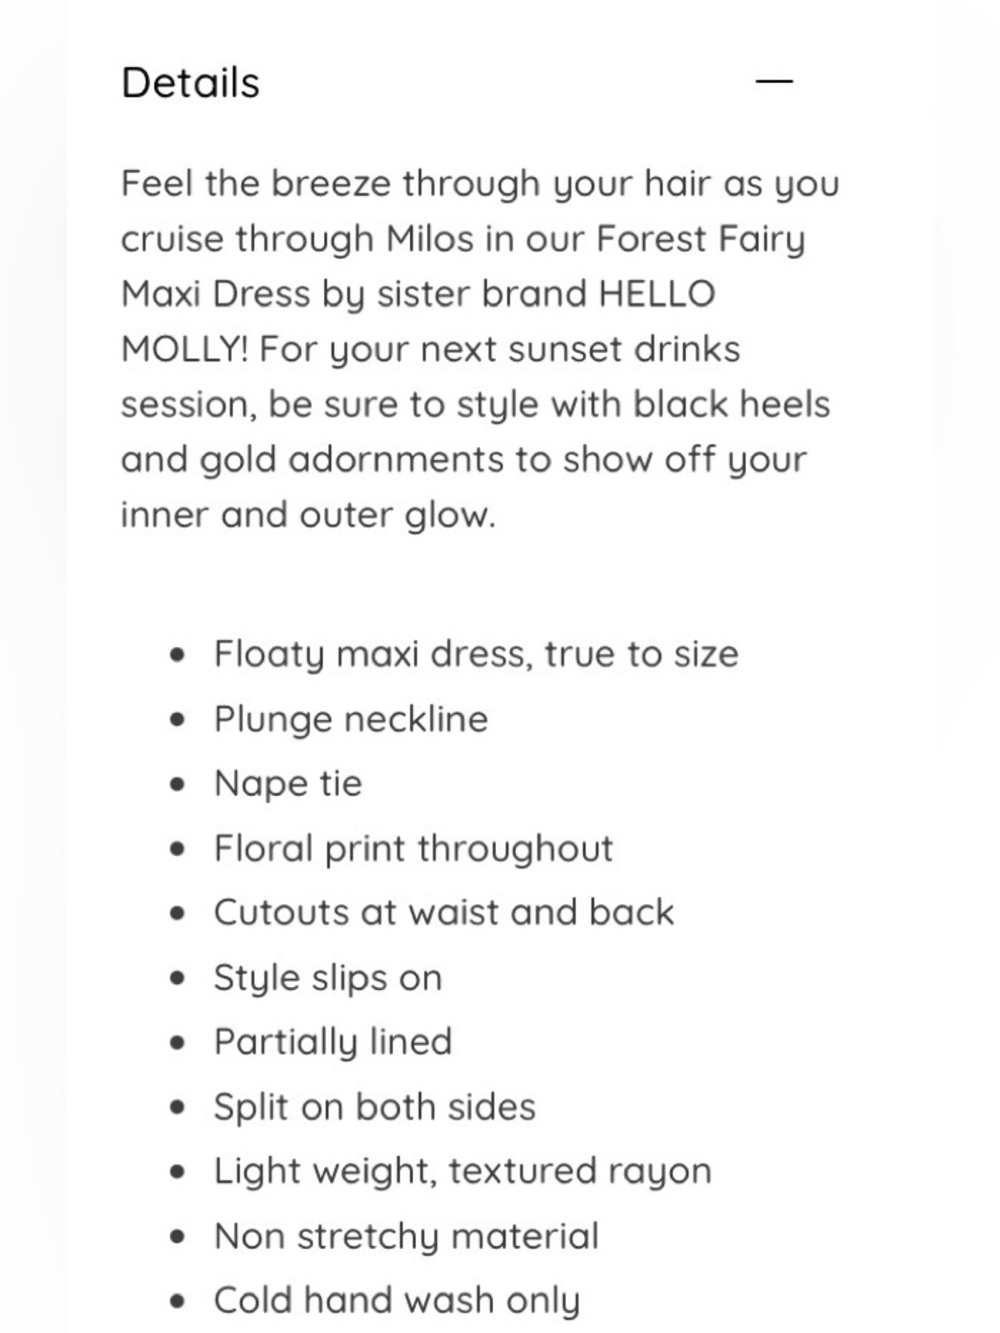The image size is (1000, 1333).
Task: Click 'Floaty maxi dress, true to size' bullet
Action: point(476,655)
